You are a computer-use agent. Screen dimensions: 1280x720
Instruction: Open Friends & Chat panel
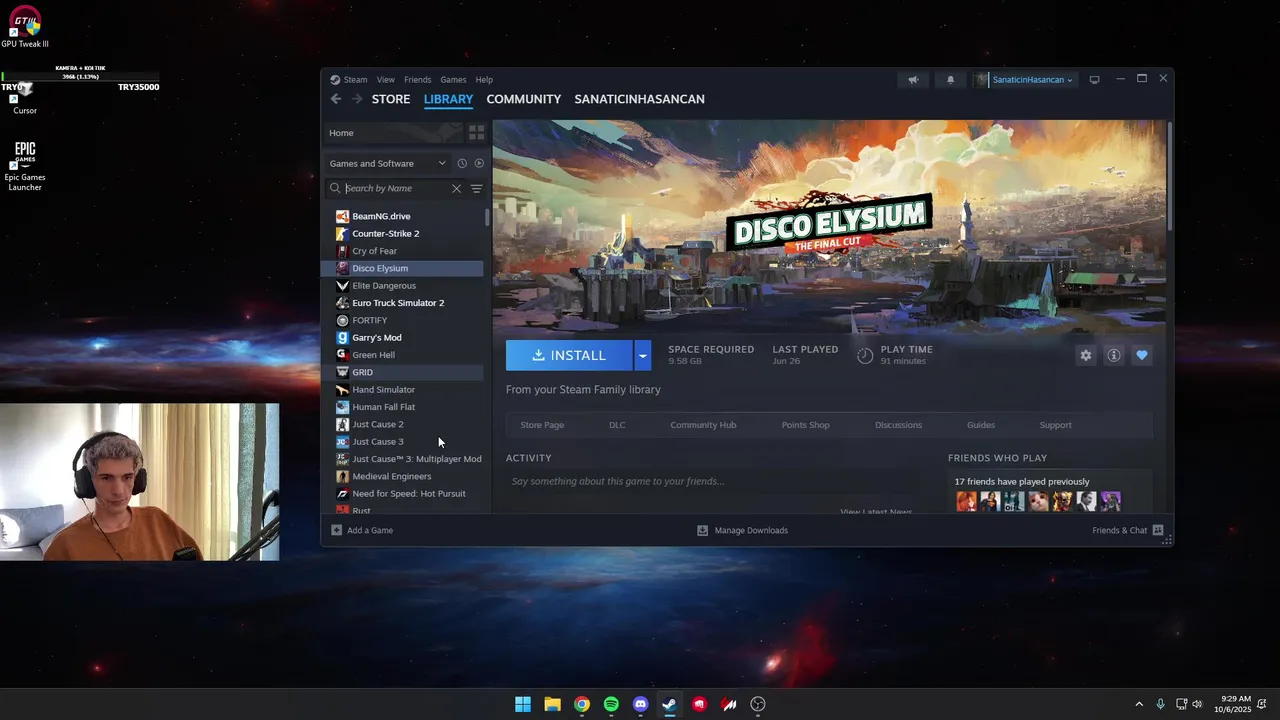click(1128, 530)
